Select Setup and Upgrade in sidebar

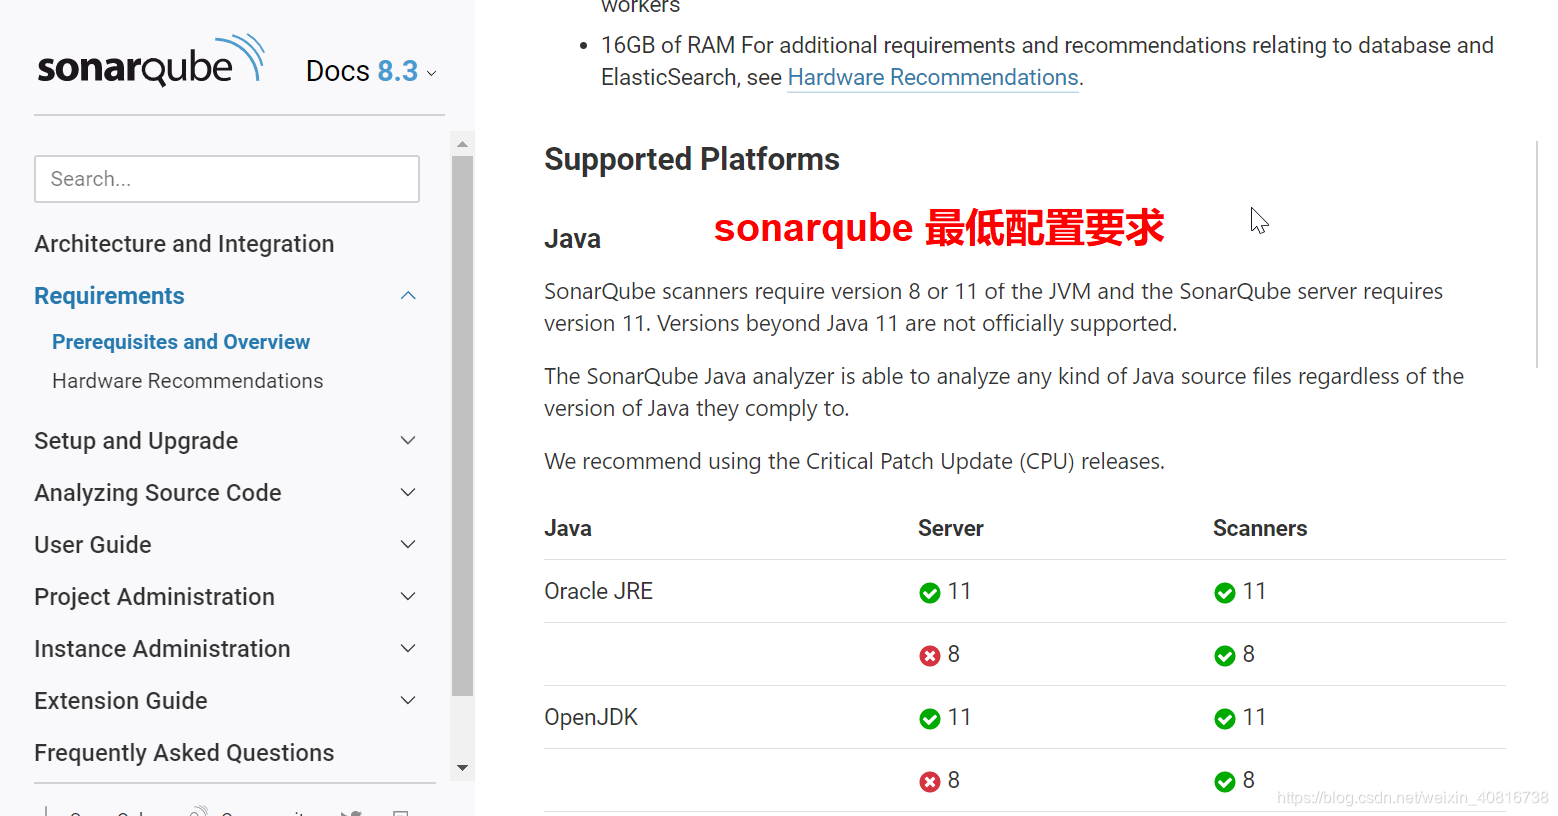(136, 441)
